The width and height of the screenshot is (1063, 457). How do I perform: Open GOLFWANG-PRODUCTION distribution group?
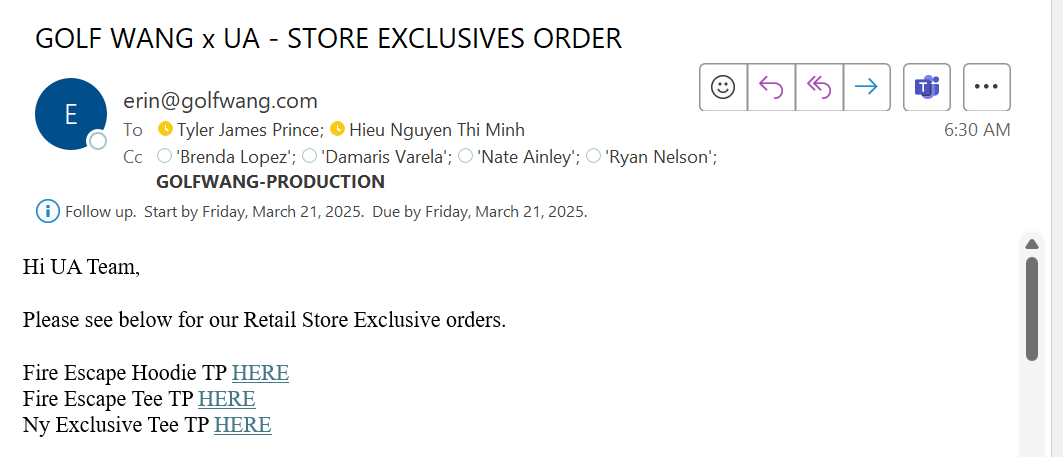(270, 182)
